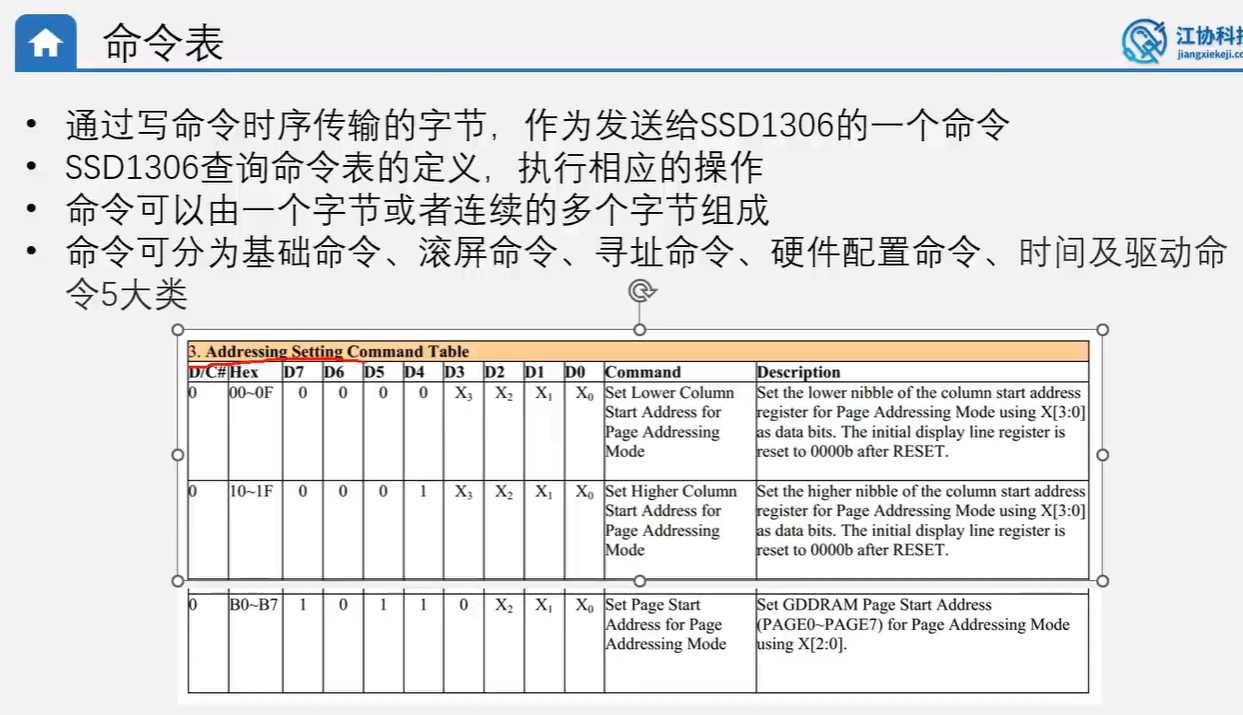Click the Jiangxie Keji logo
Screen dimensions: 1243x715
coord(1181,41)
